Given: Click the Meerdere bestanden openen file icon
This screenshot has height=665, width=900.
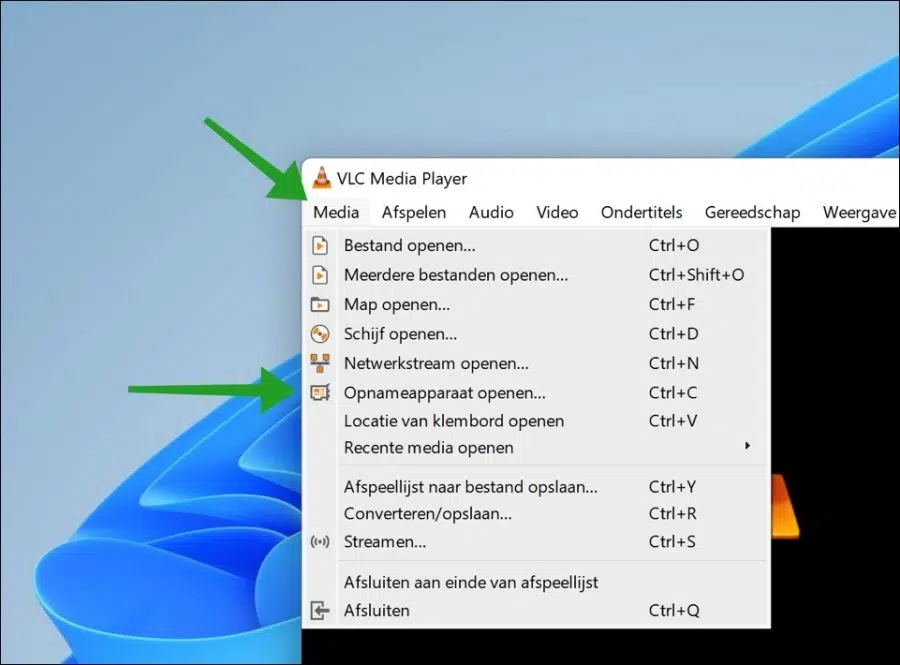Looking at the screenshot, I should (x=320, y=275).
